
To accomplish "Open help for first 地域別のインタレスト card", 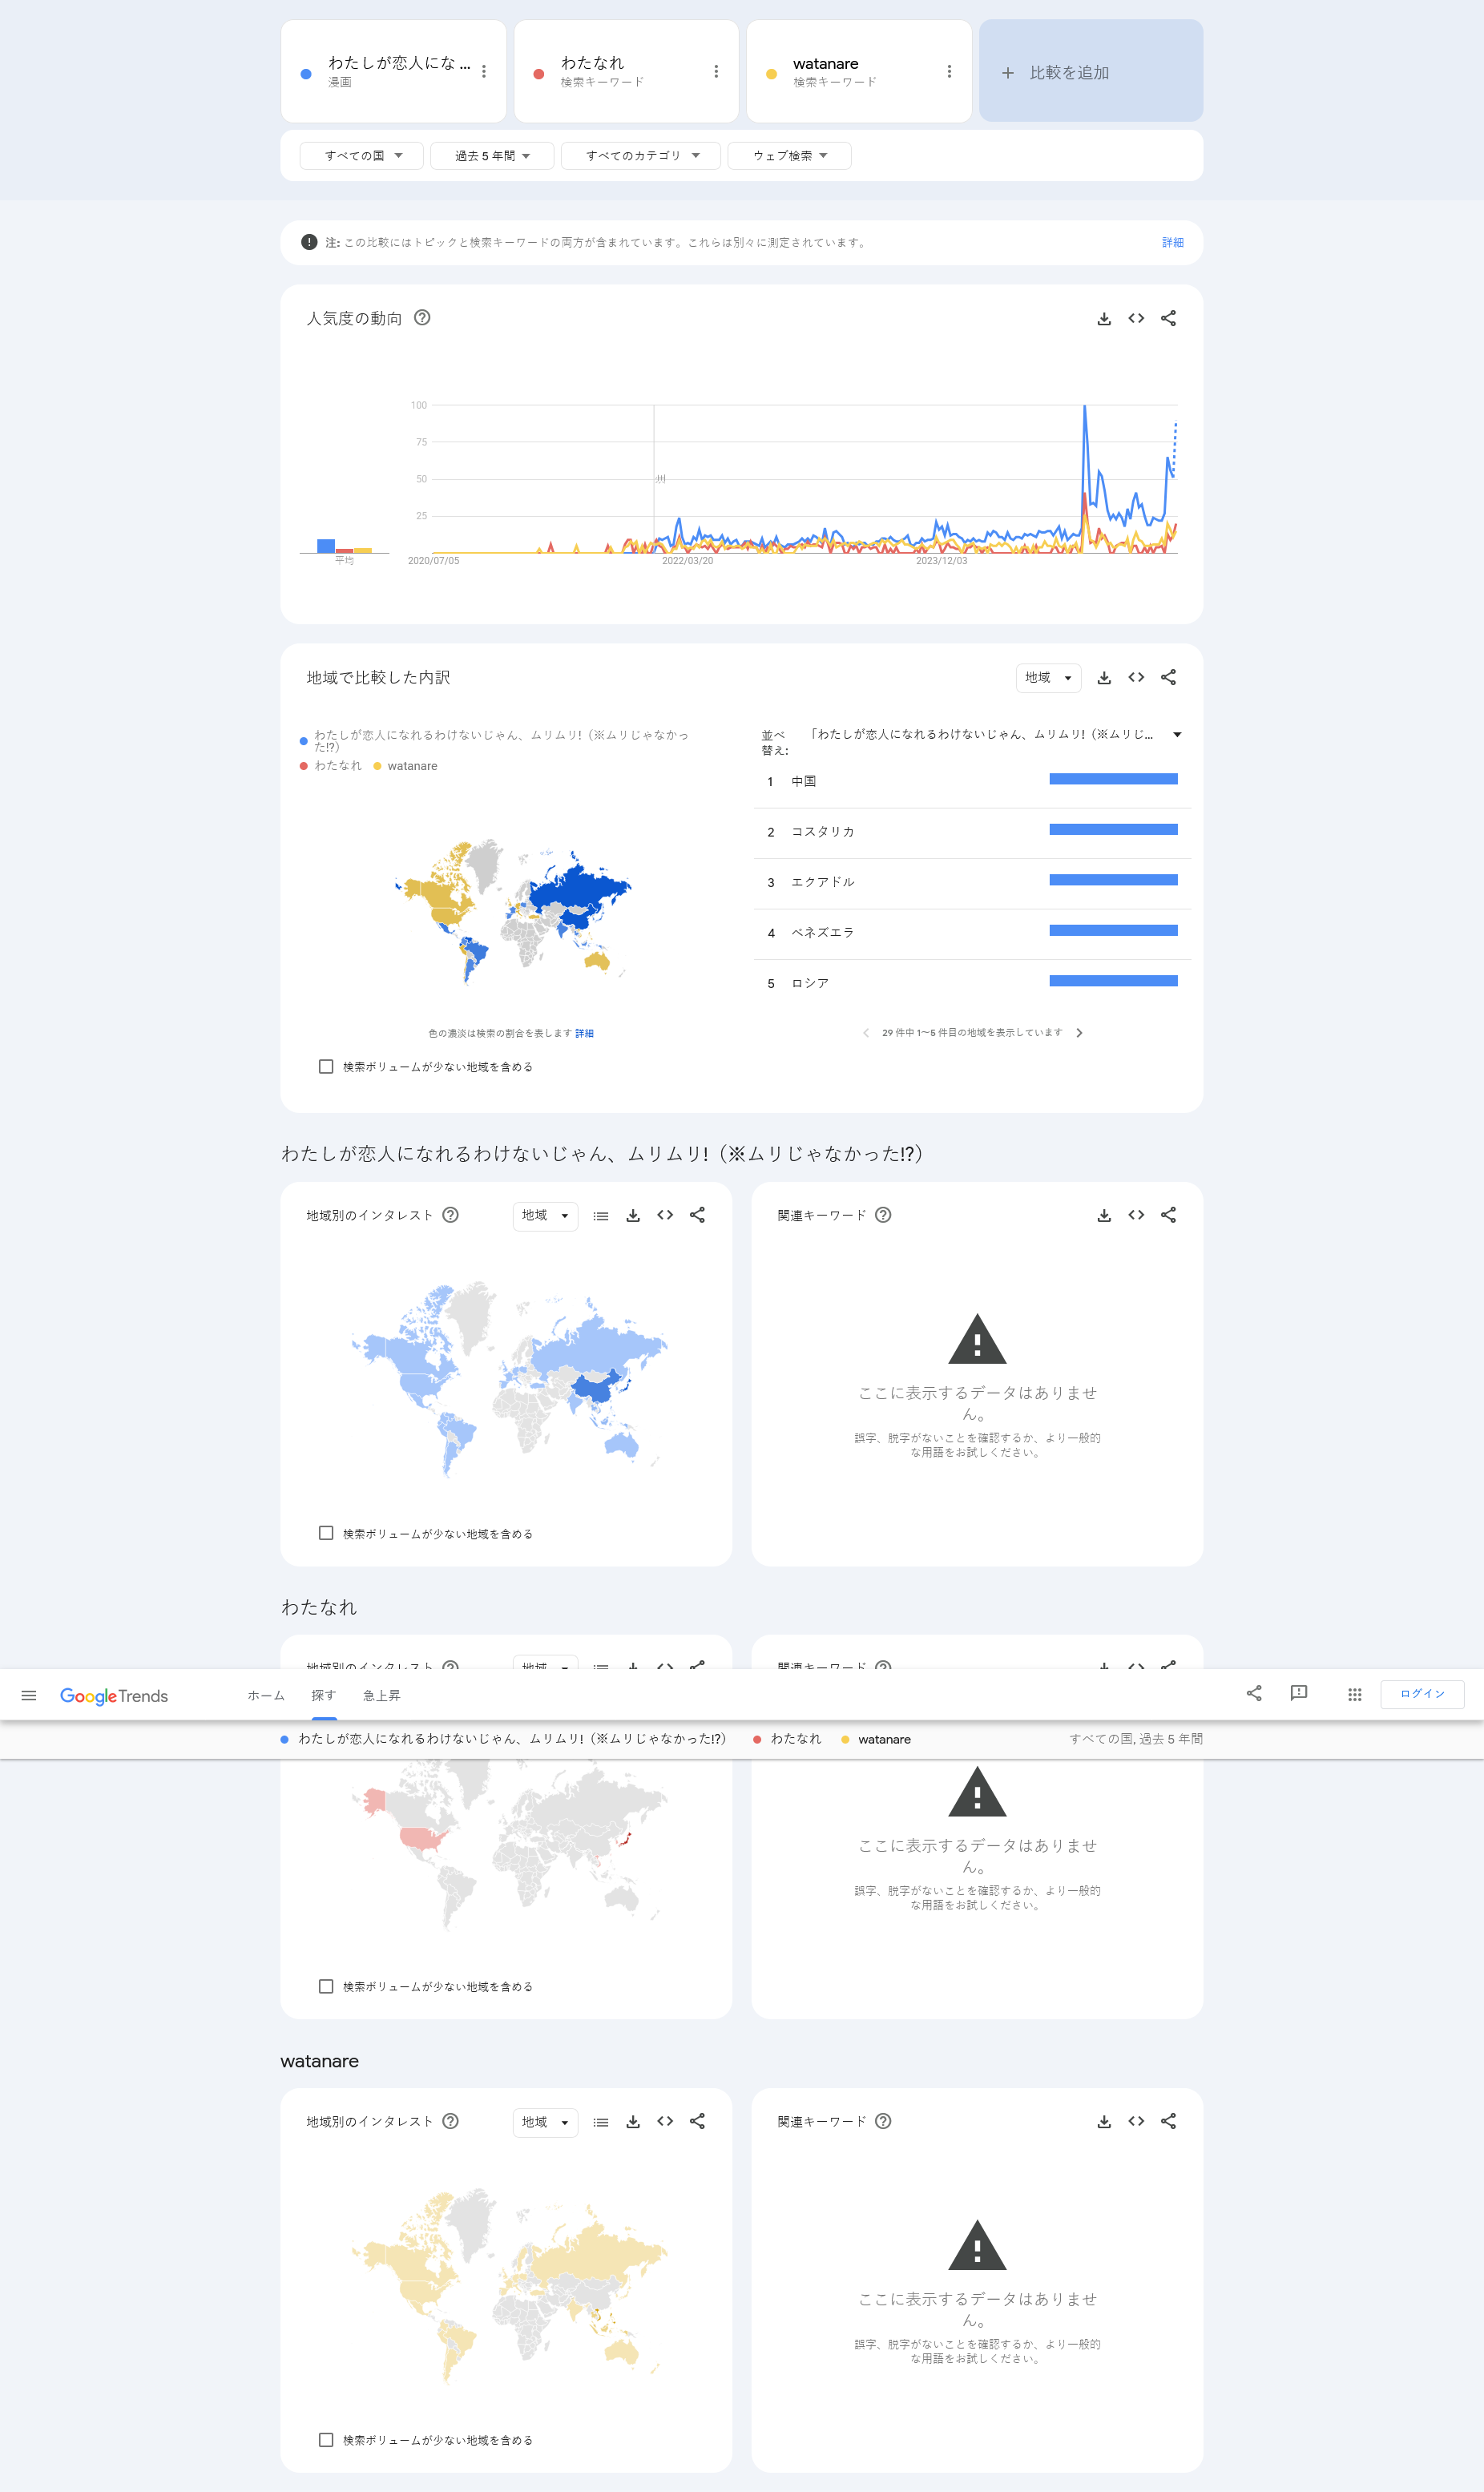I will (450, 1215).
